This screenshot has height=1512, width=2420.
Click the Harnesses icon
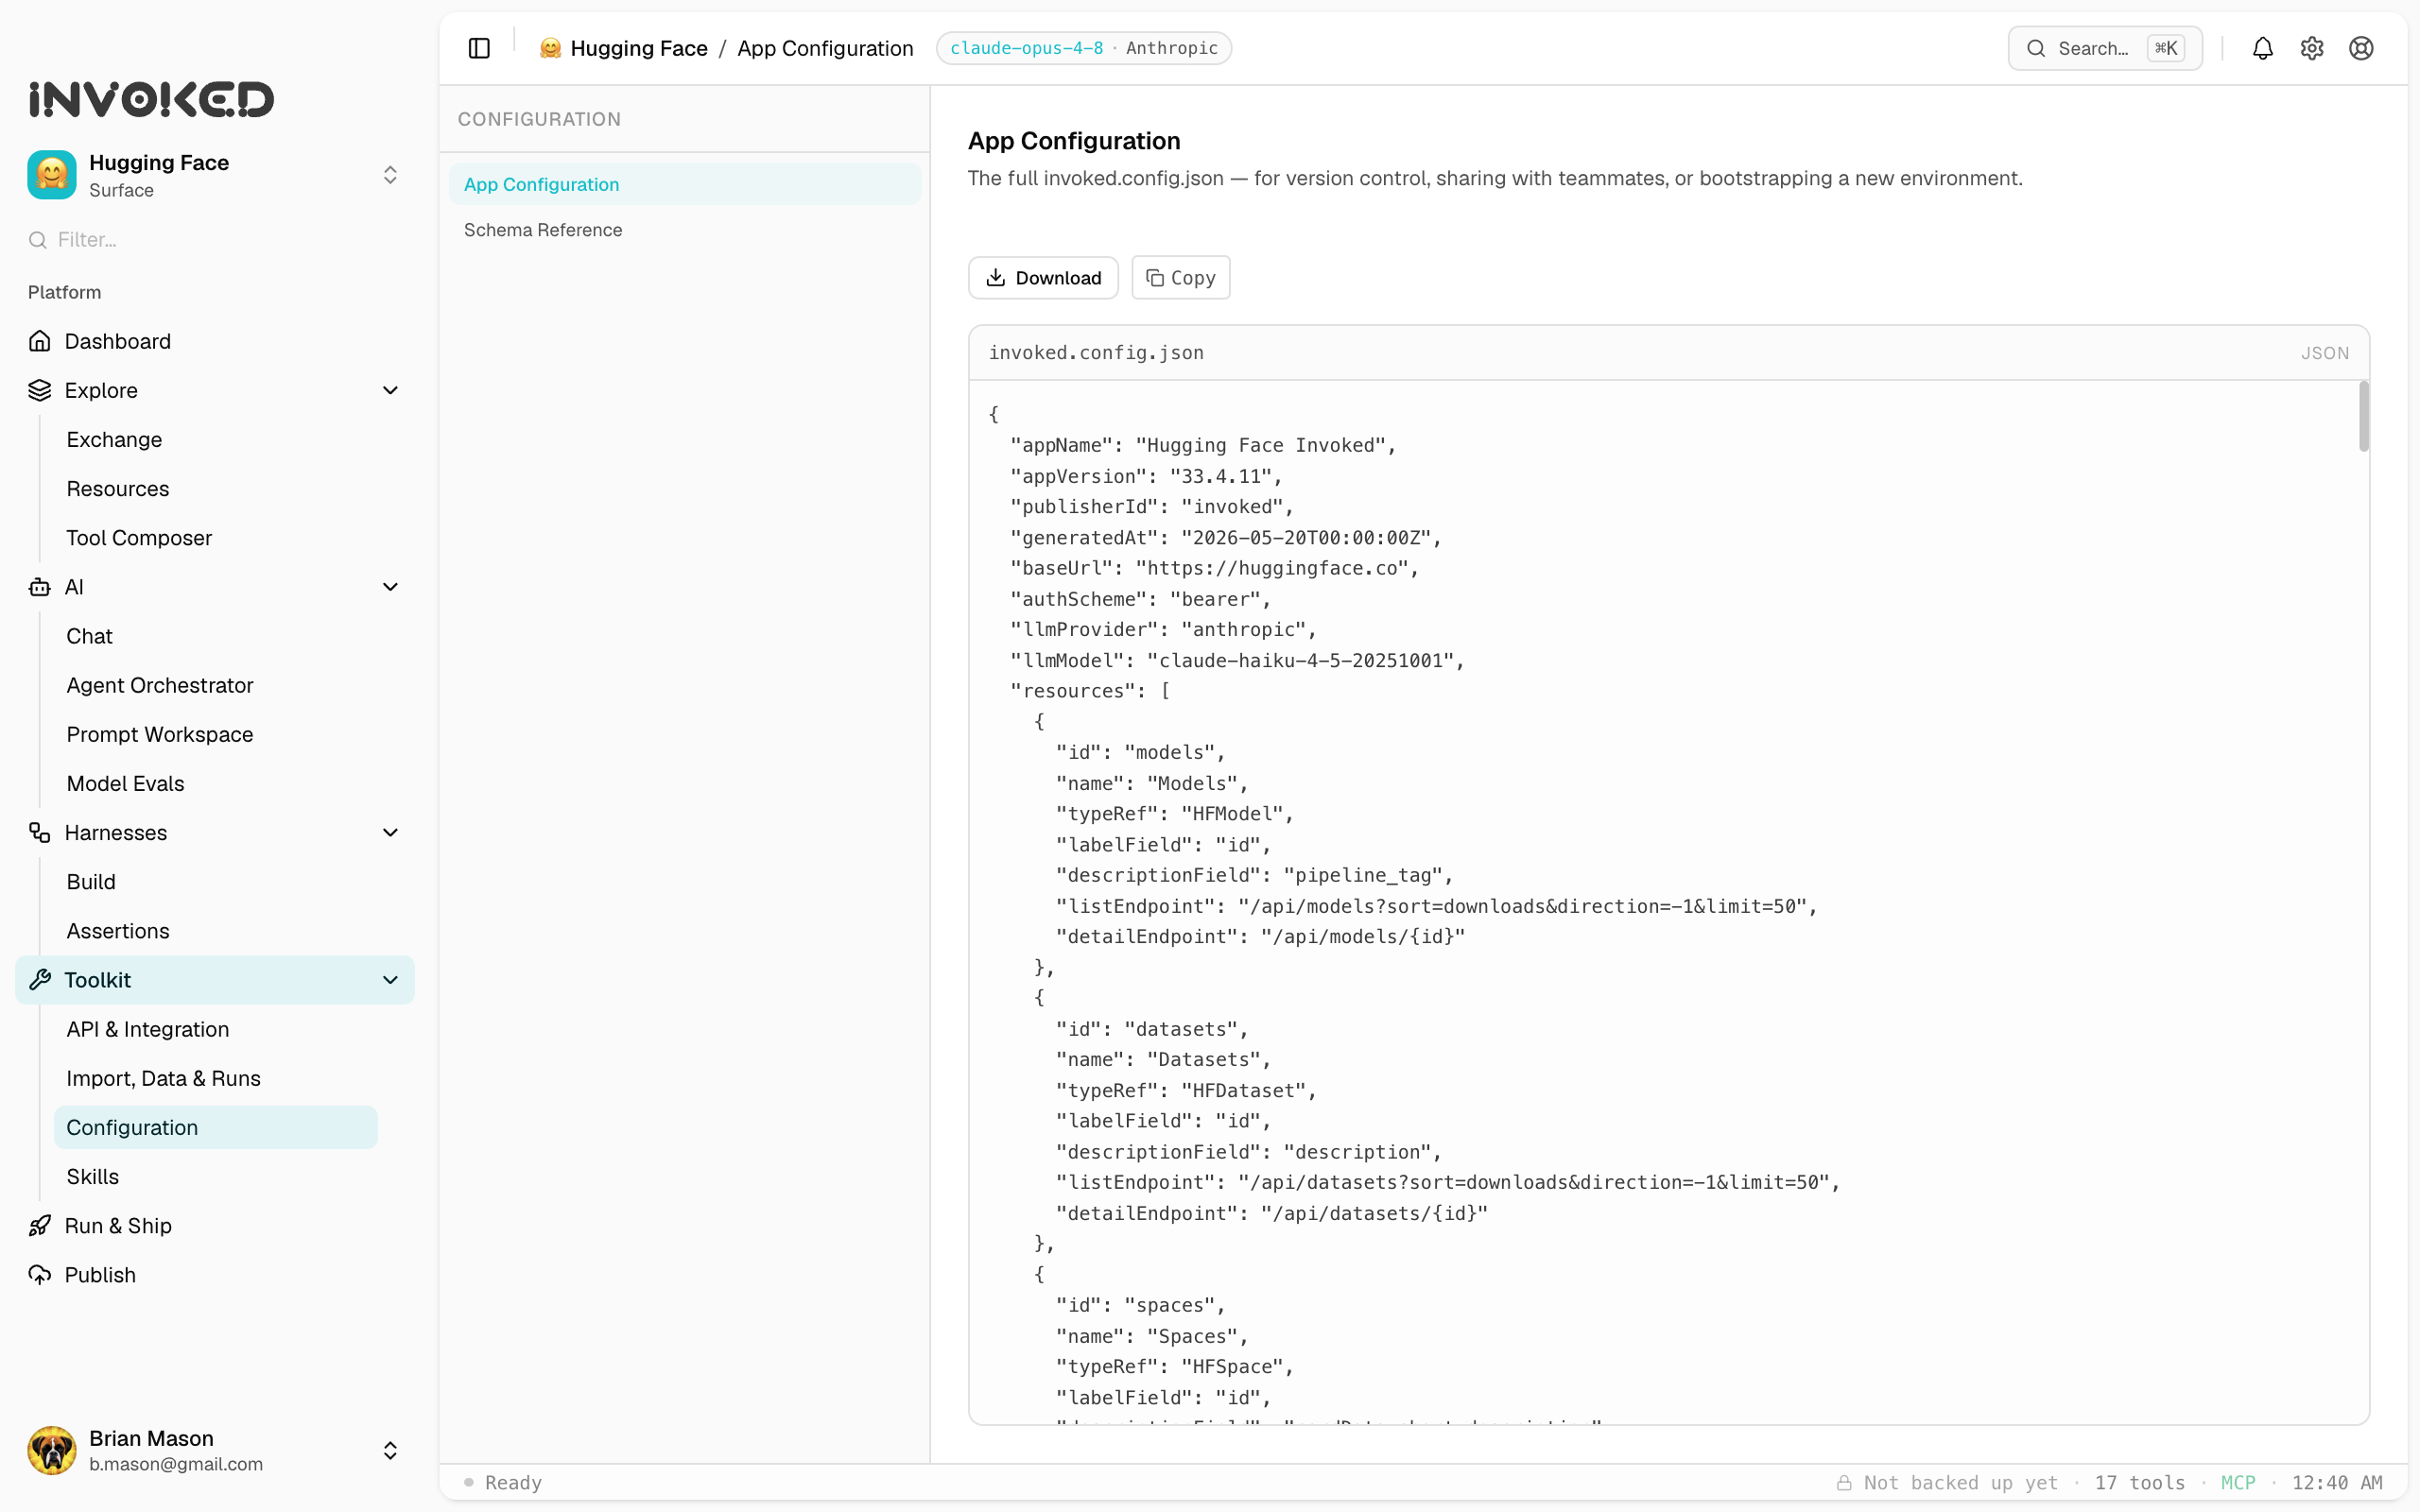[x=40, y=832]
